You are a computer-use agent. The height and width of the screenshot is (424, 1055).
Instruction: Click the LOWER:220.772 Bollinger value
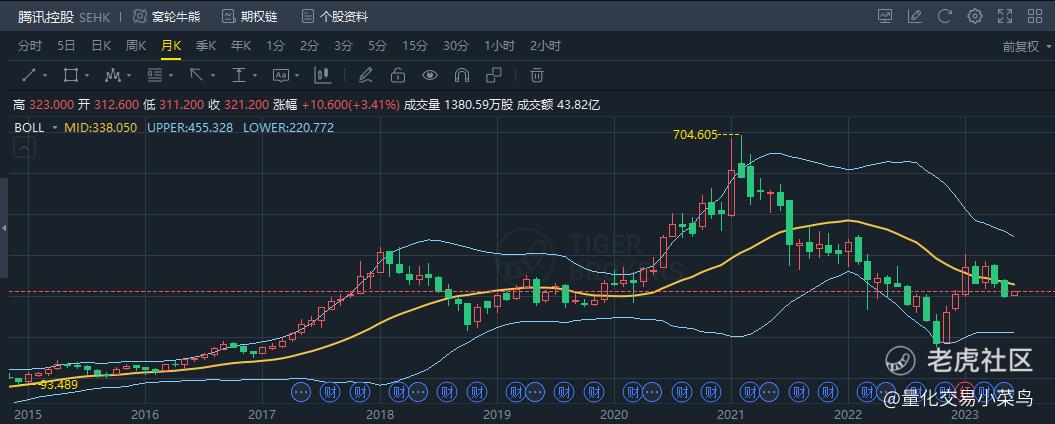(x=288, y=127)
